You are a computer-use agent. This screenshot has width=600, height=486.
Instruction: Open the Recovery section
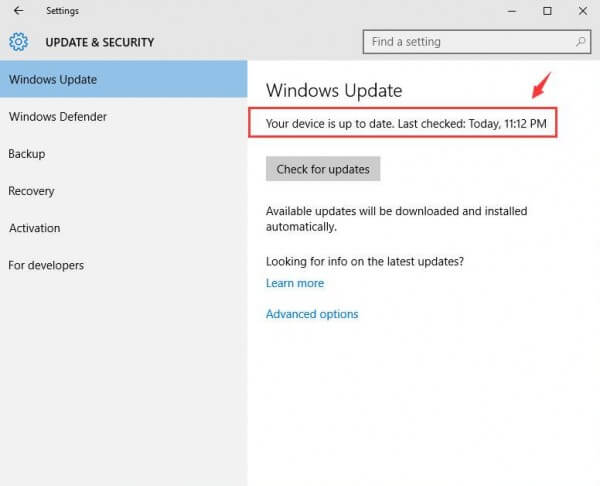[x=124, y=191]
